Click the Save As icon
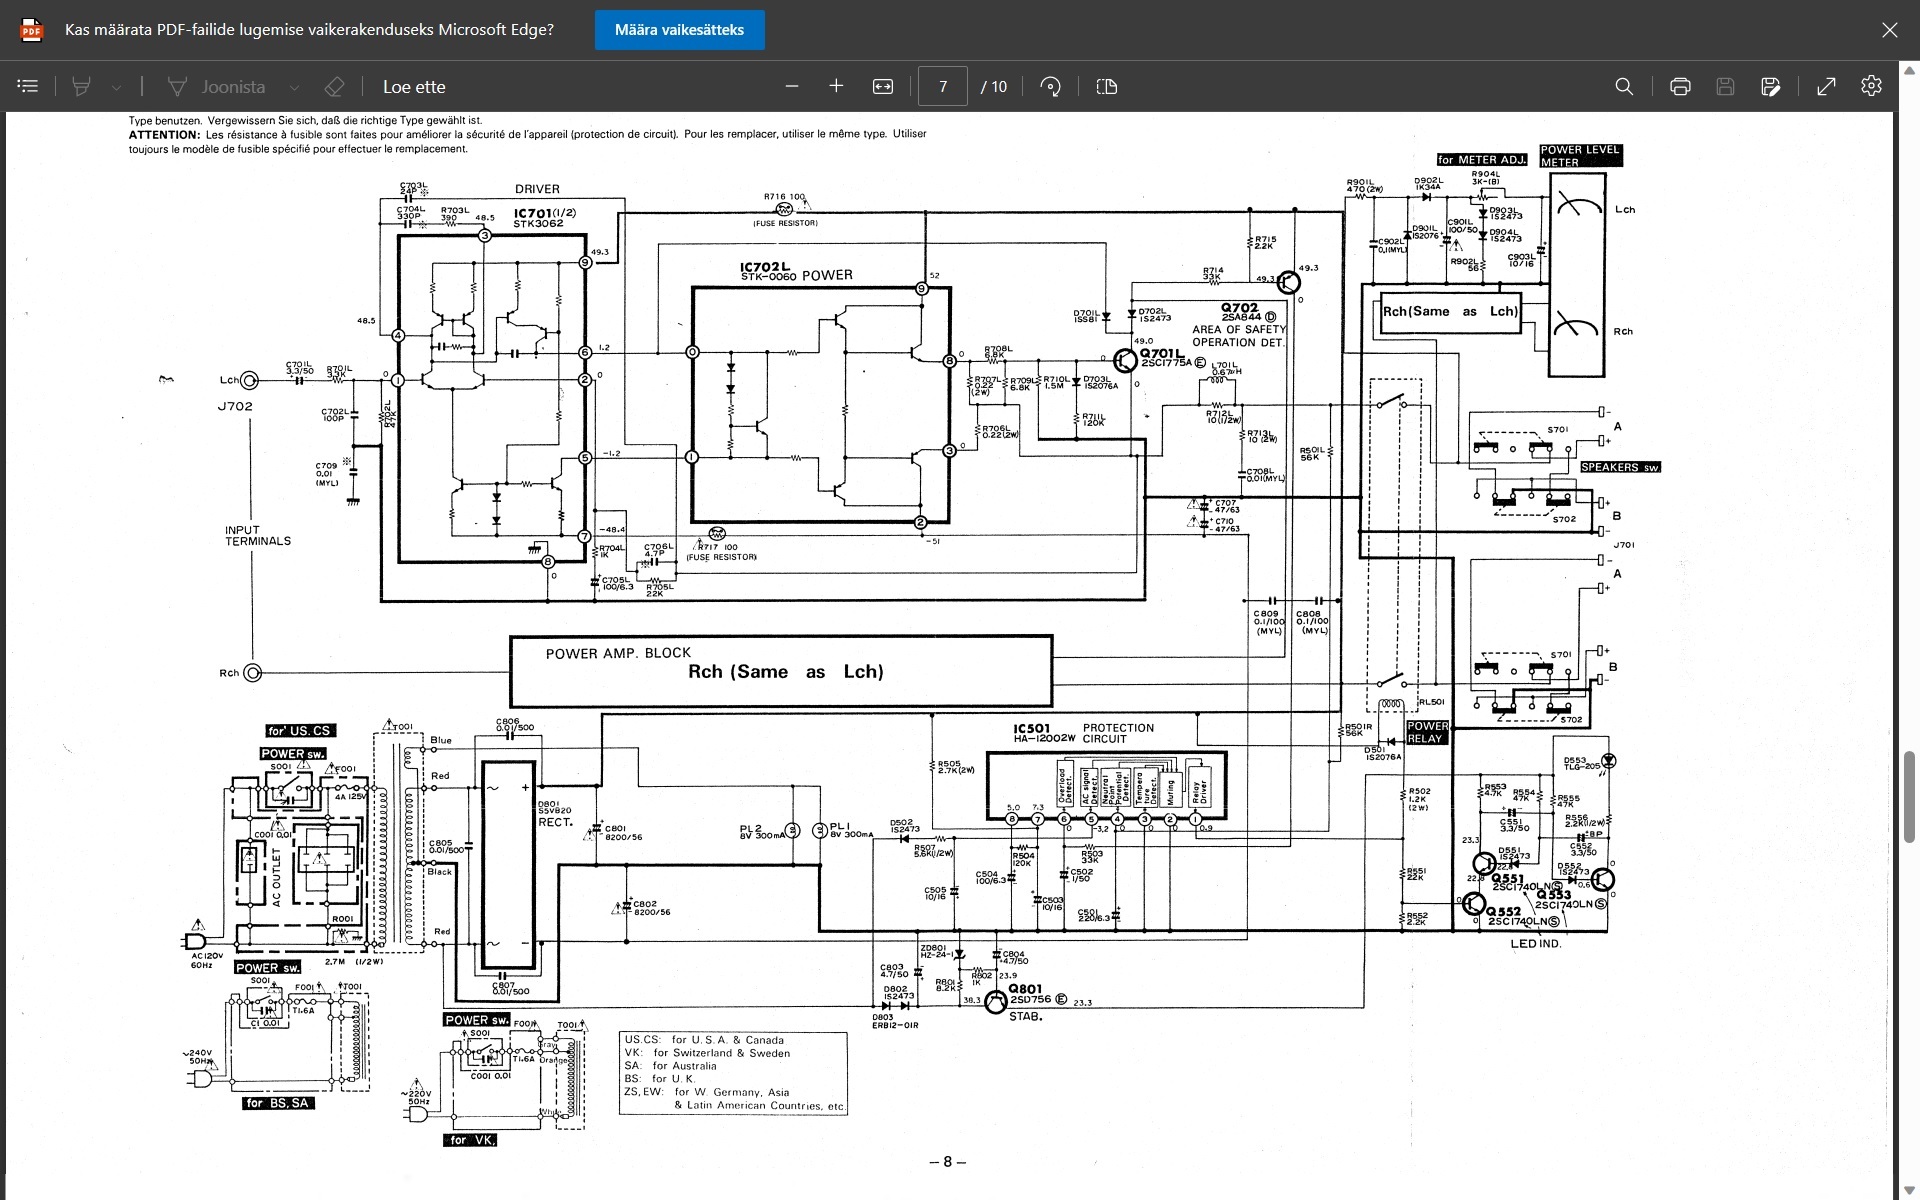 coord(1770,86)
